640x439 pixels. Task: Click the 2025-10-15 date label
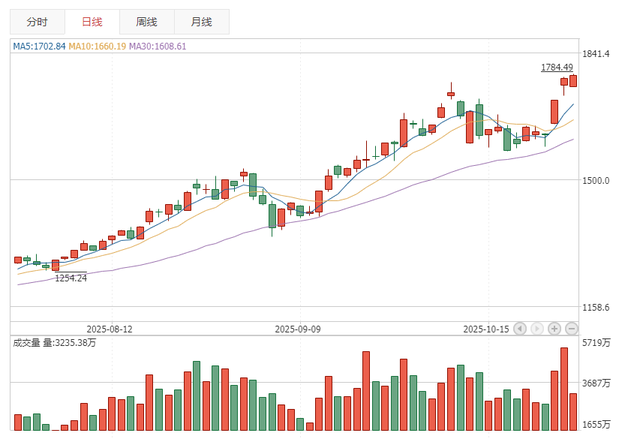coord(486,328)
